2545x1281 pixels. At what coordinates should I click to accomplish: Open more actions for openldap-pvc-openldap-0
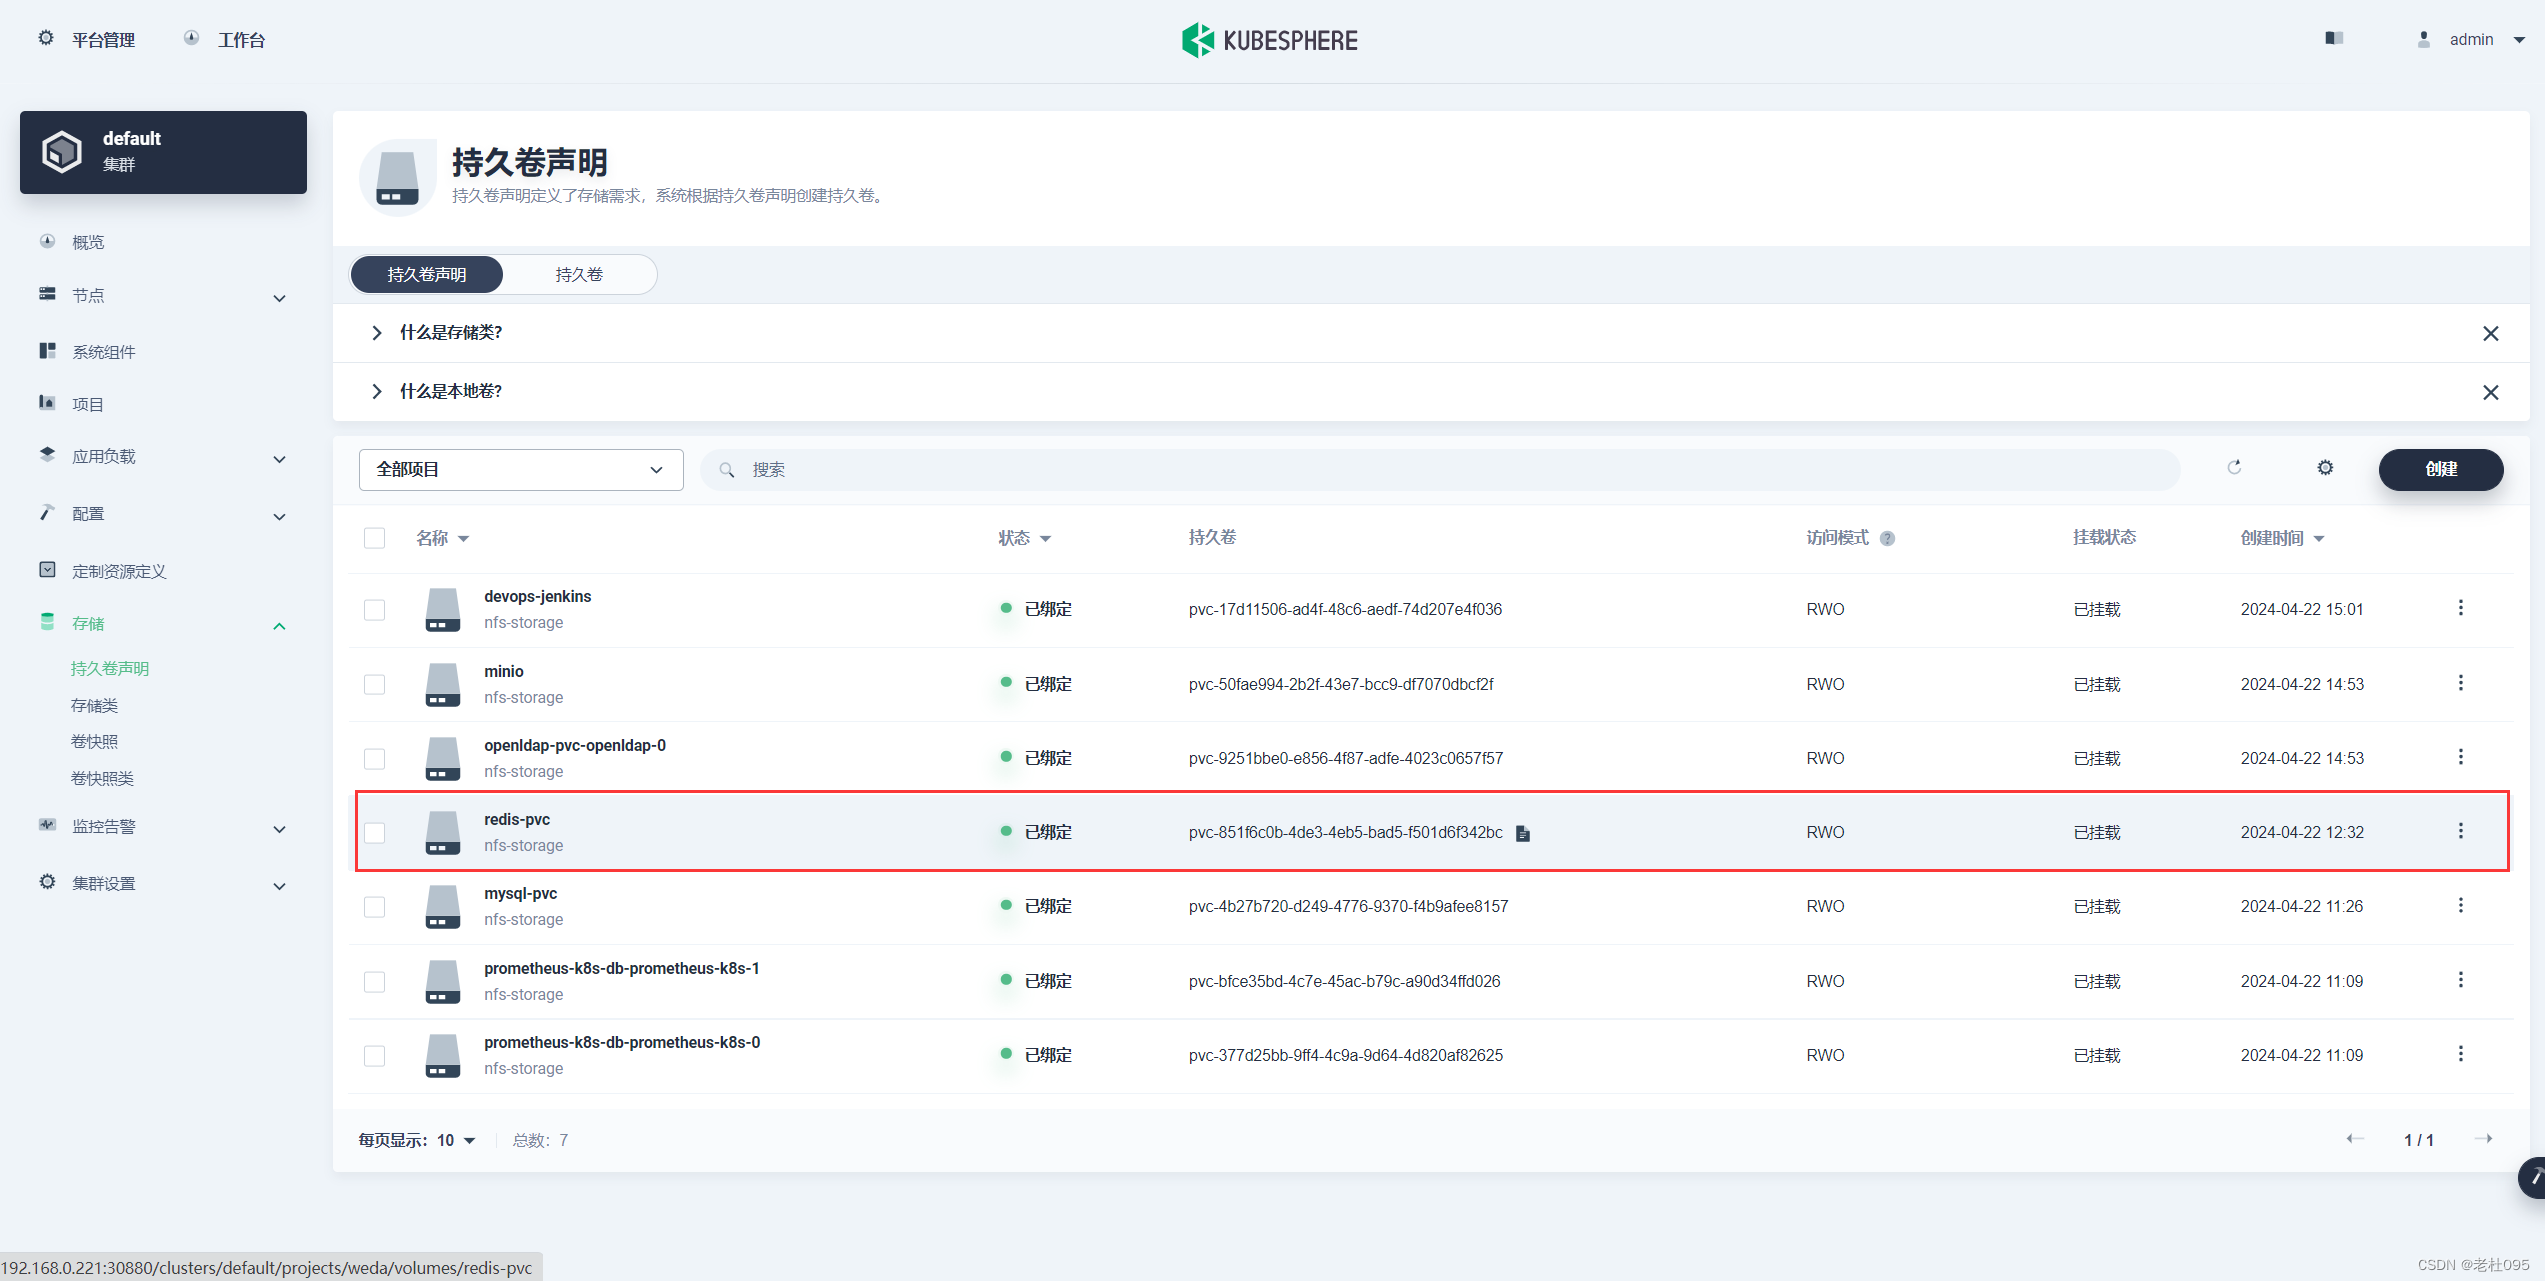pyautogui.click(x=2460, y=757)
